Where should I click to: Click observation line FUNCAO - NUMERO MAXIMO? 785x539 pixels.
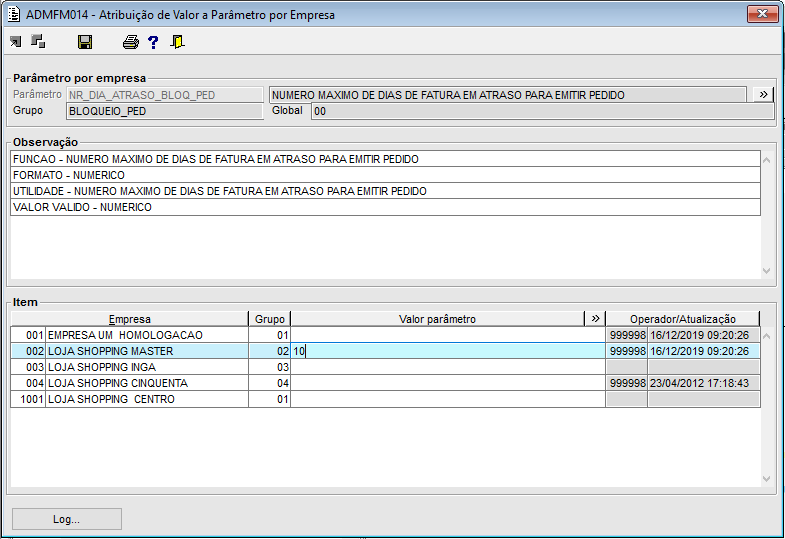coord(385,159)
